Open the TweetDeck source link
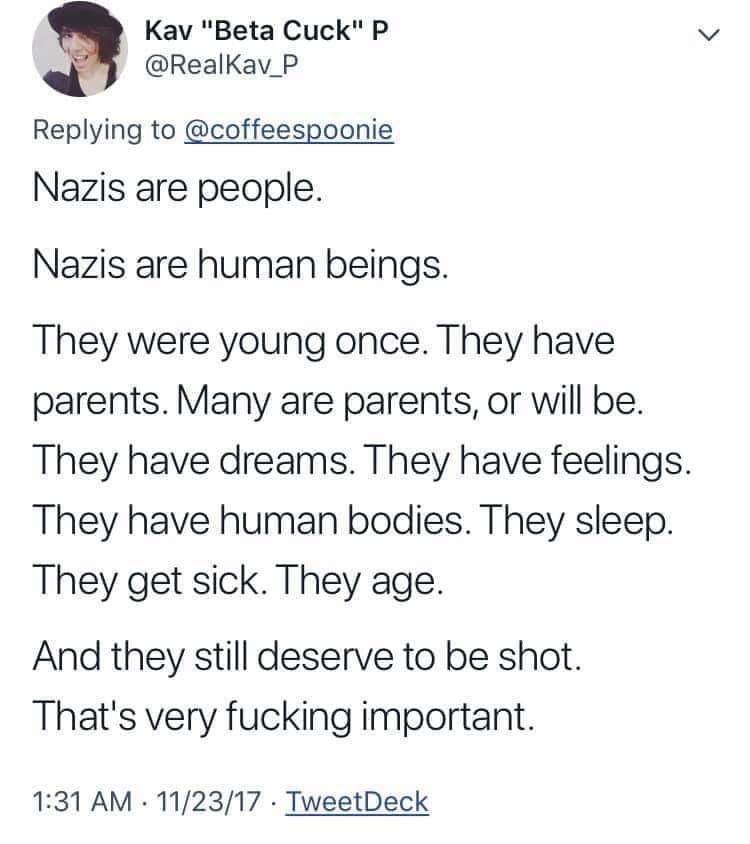Screen dimensions: 750x844 tap(357, 801)
